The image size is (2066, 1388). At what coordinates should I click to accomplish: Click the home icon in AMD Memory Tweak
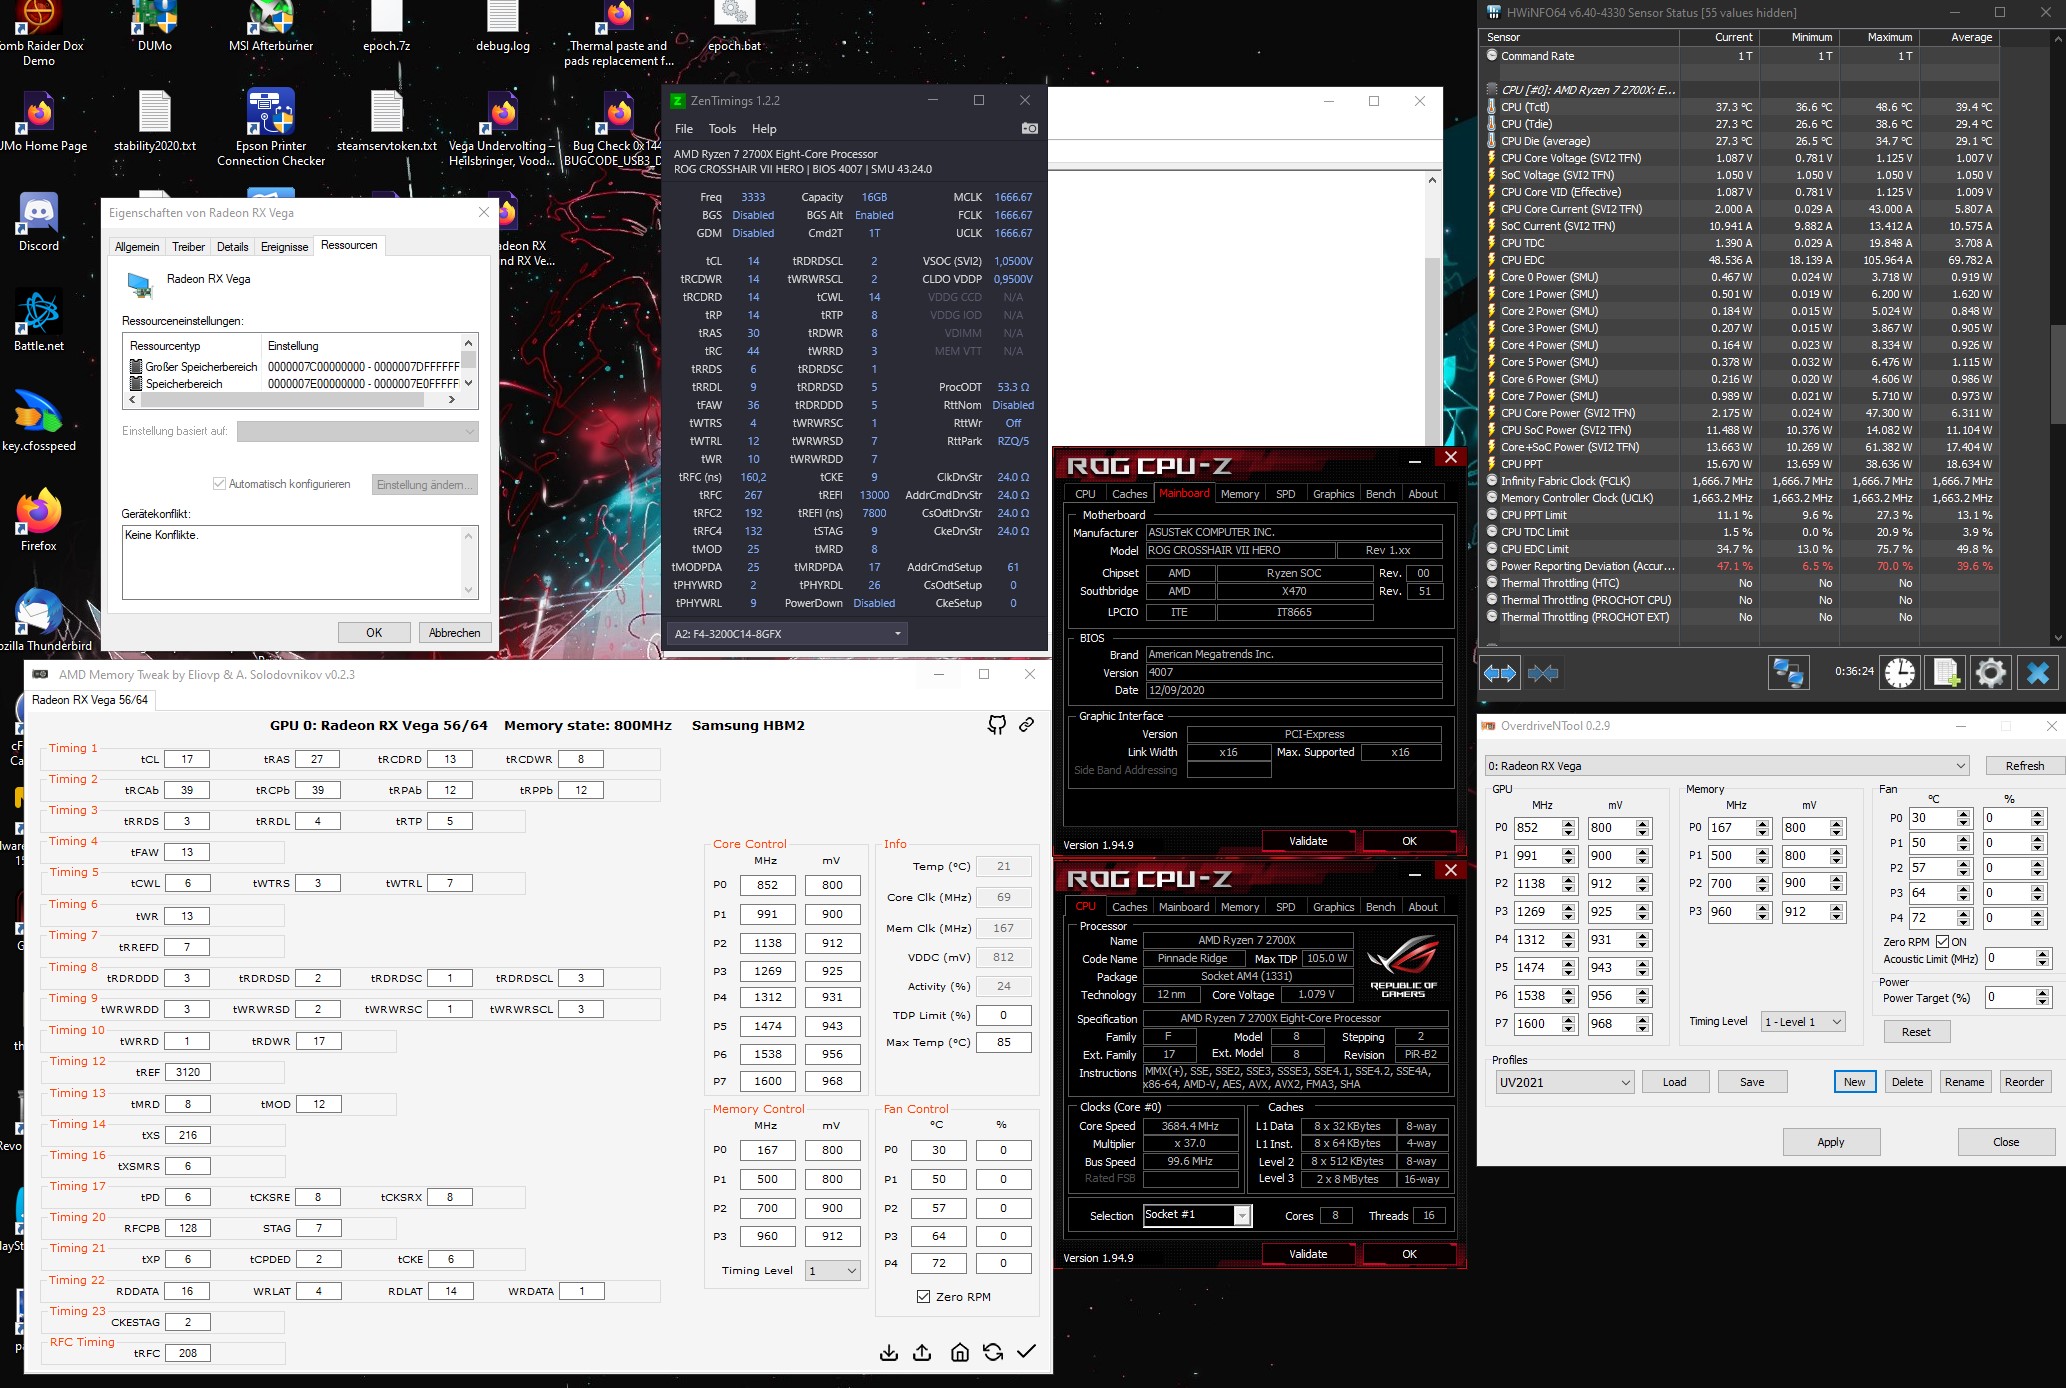coord(959,1352)
